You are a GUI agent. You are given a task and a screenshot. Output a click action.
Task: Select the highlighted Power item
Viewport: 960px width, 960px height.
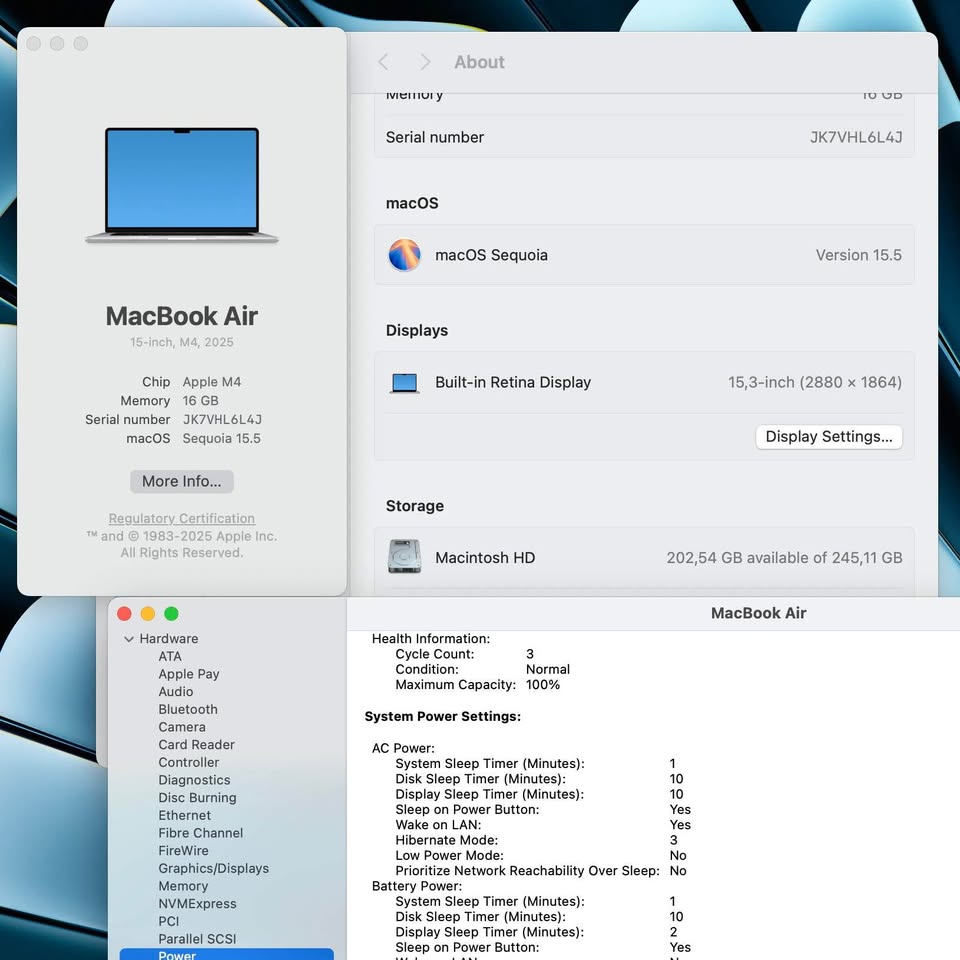coord(227,954)
